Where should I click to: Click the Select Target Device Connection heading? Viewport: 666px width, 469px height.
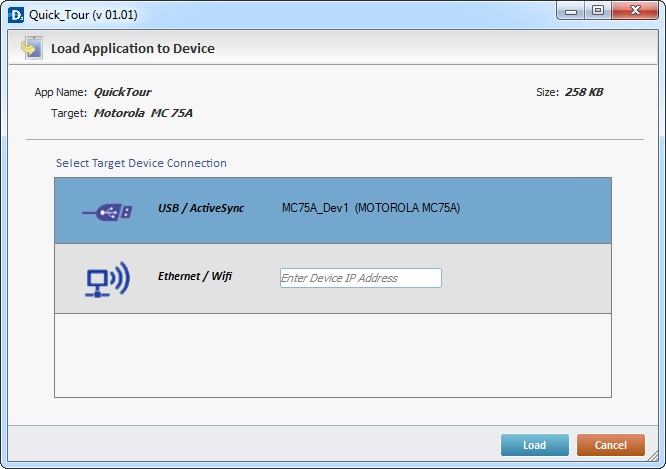coord(141,163)
